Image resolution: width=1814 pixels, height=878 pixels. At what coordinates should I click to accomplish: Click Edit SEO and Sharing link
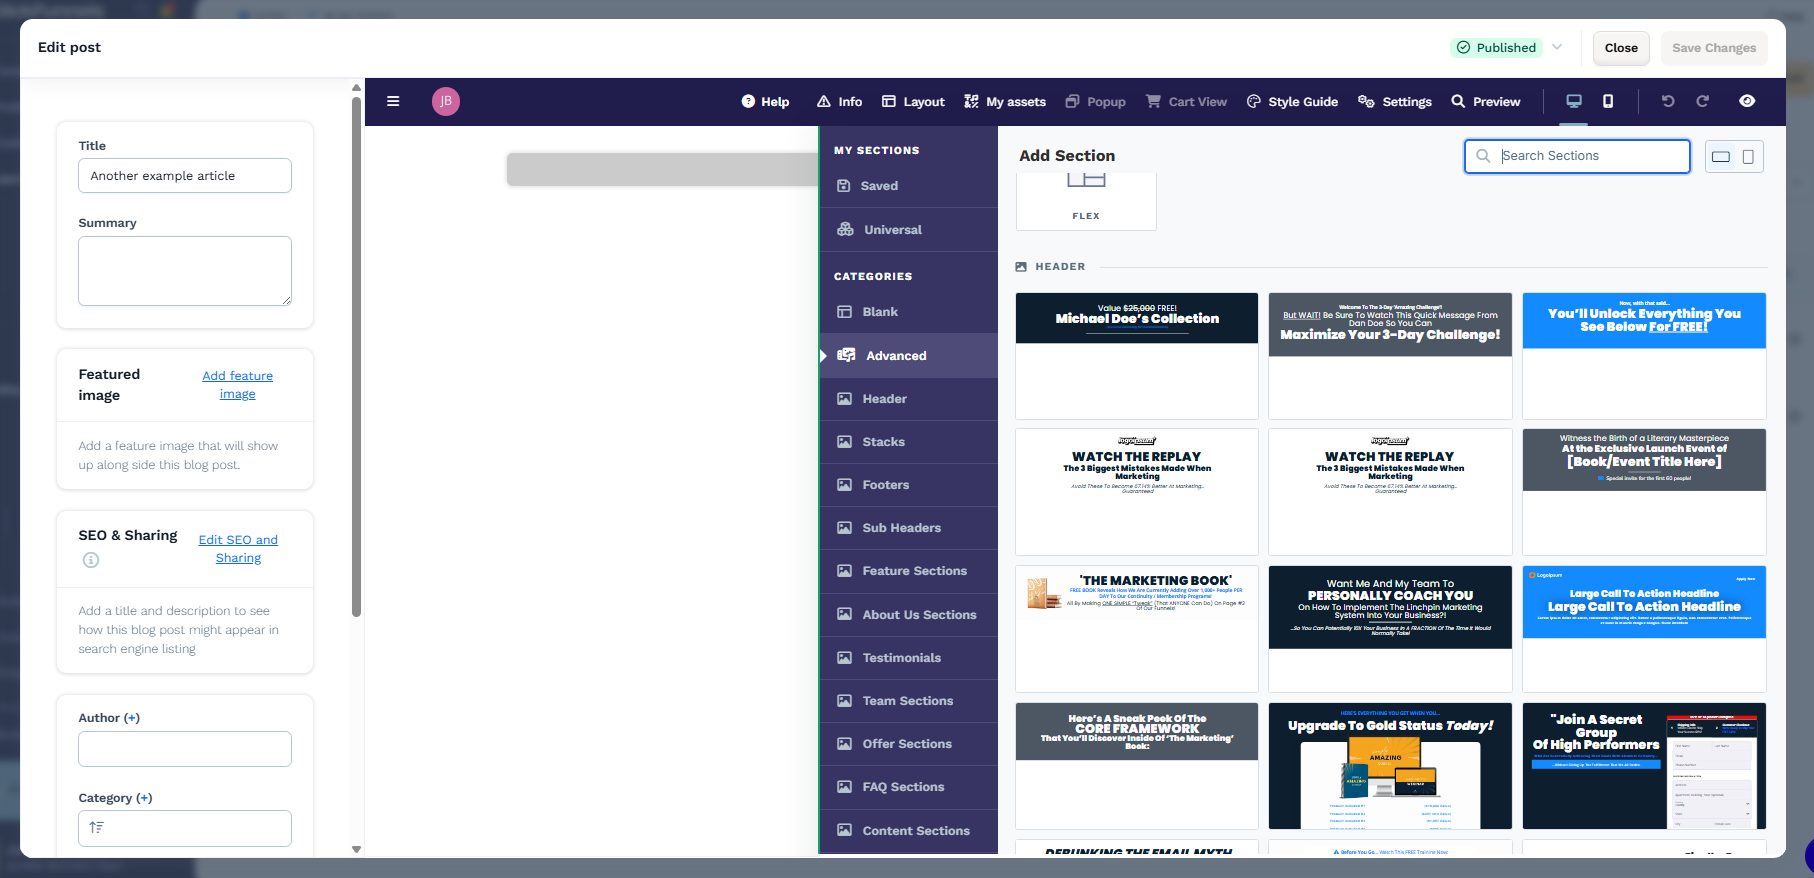[x=238, y=549]
